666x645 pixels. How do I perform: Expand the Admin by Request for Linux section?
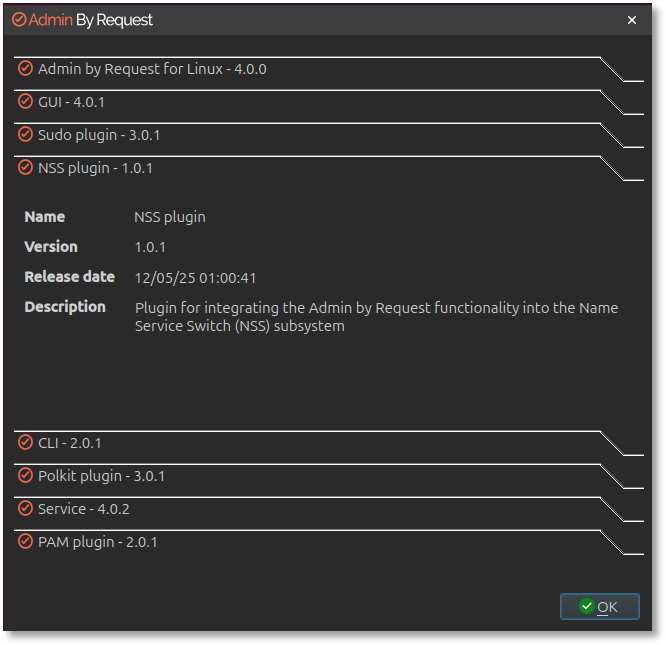[x=152, y=69]
